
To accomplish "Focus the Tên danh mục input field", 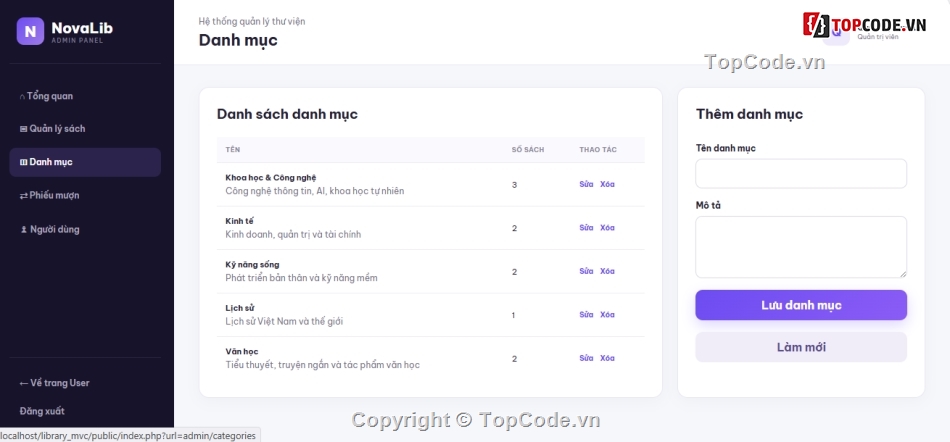I will coord(801,174).
